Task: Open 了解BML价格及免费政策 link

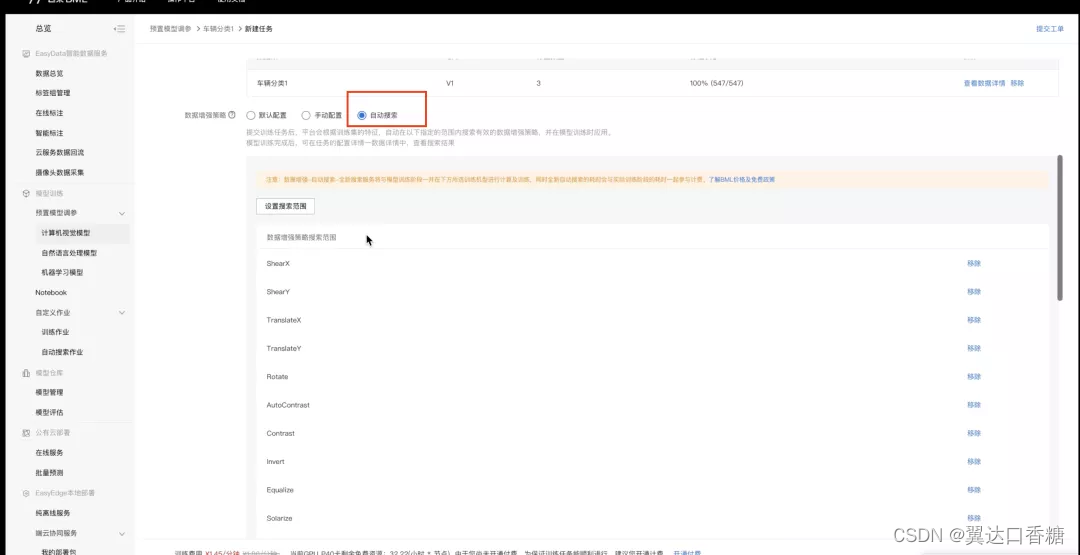Action: 742,180
